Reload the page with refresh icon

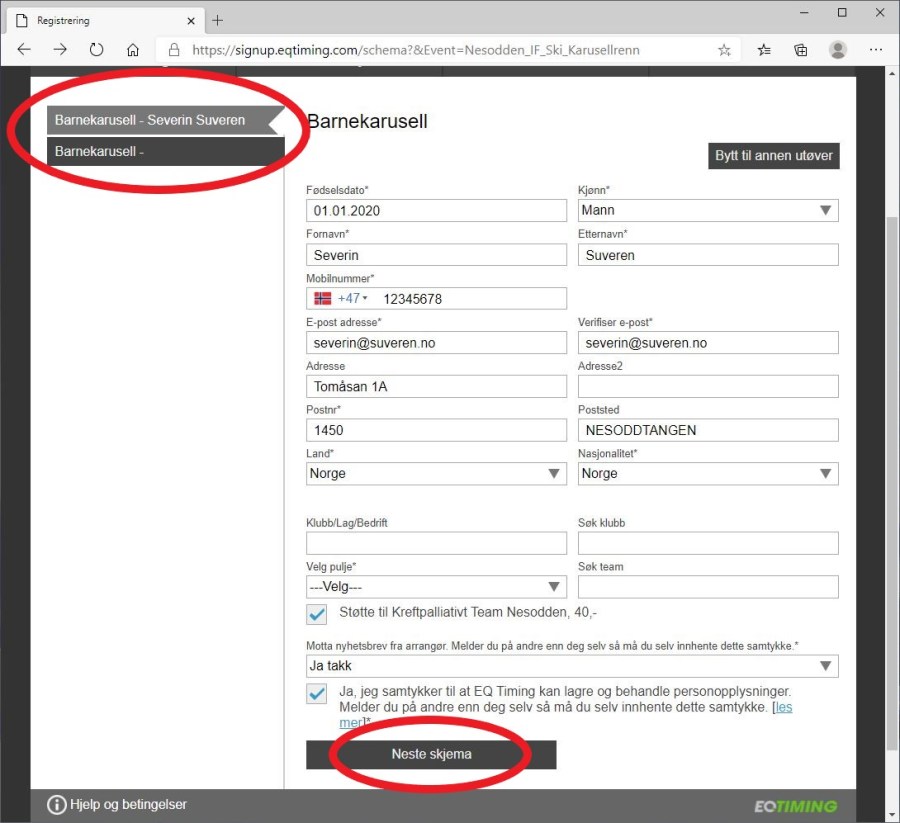click(96, 49)
